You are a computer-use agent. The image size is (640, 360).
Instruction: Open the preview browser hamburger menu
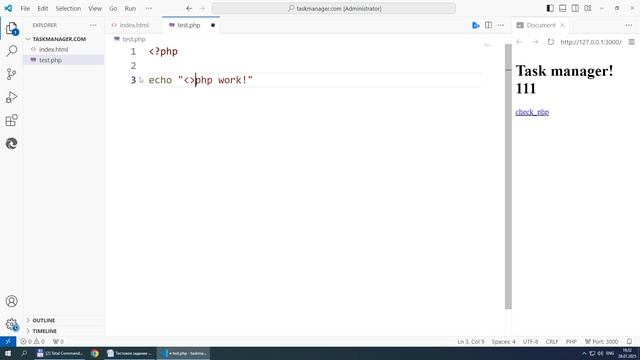click(x=631, y=42)
